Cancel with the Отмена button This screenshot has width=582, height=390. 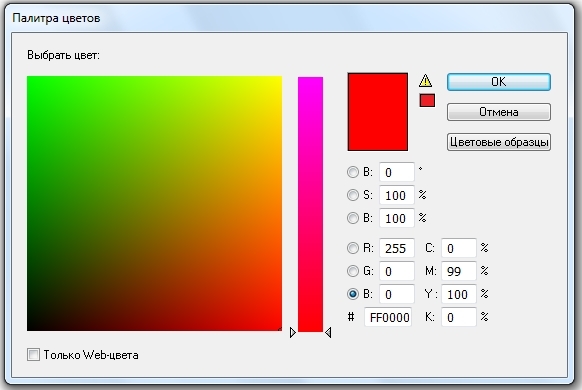point(498,112)
